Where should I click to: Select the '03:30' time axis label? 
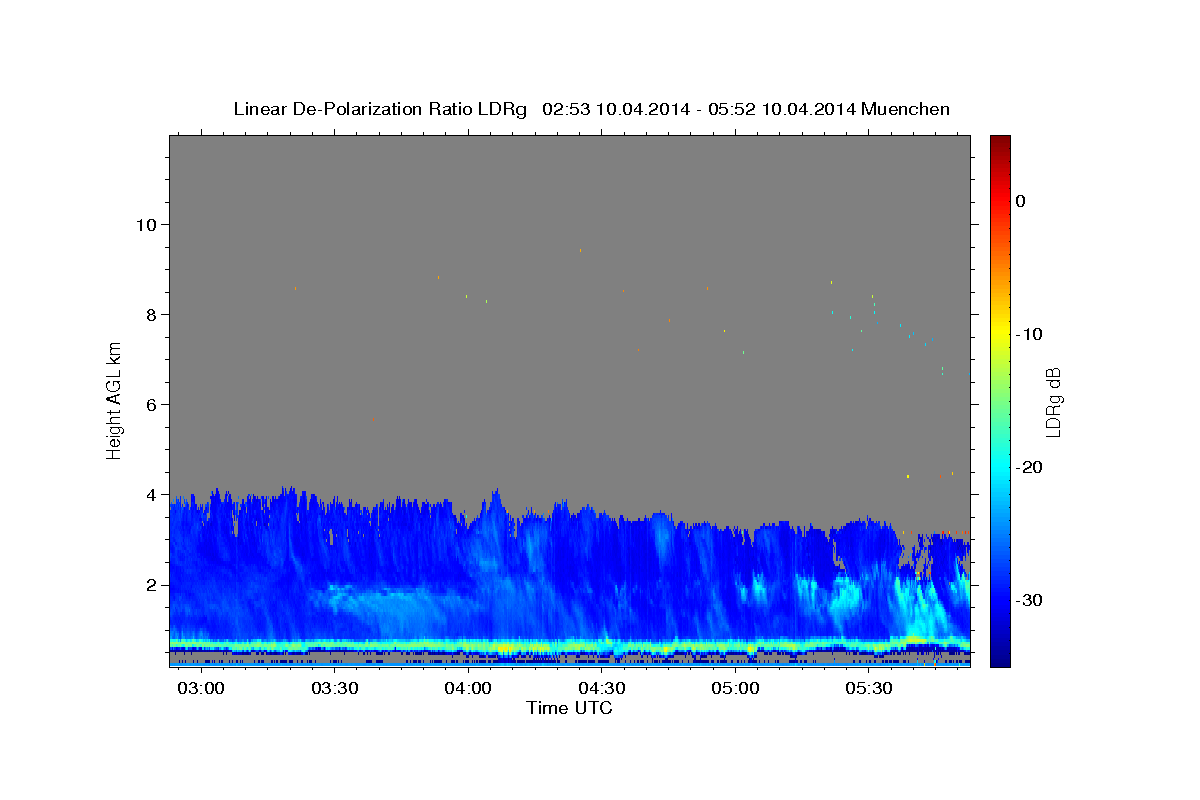click(334, 689)
